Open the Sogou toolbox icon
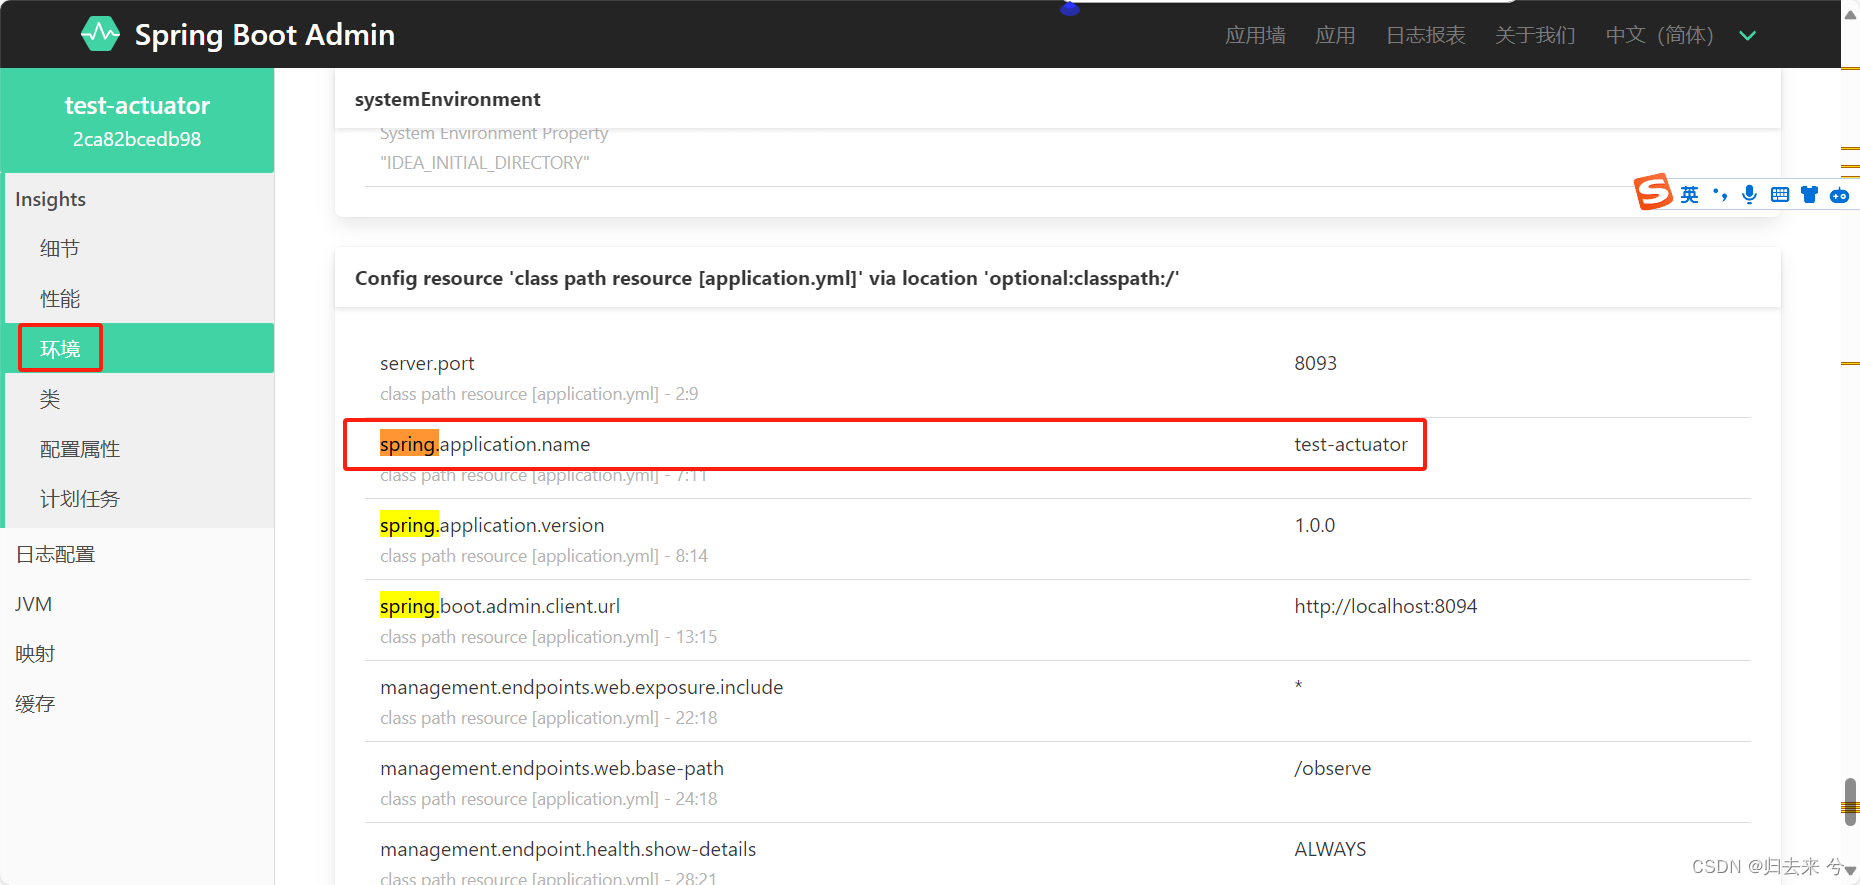This screenshot has height=885, width=1860. pyautogui.click(x=1839, y=195)
